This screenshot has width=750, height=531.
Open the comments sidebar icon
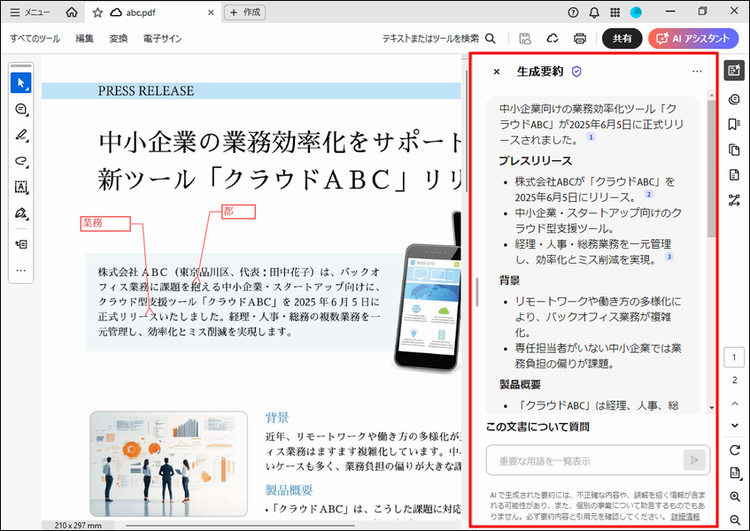click(x=734, y=100)
